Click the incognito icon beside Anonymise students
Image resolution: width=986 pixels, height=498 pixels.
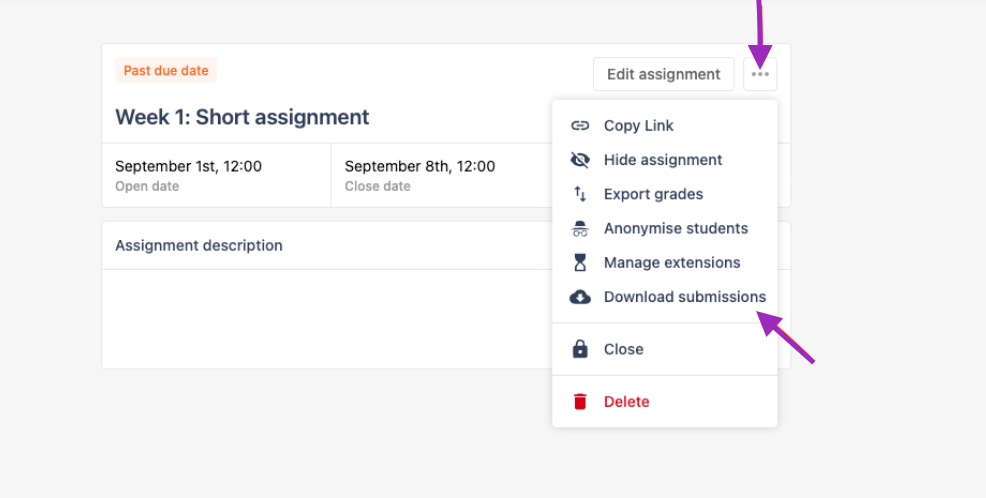point(580,228)
